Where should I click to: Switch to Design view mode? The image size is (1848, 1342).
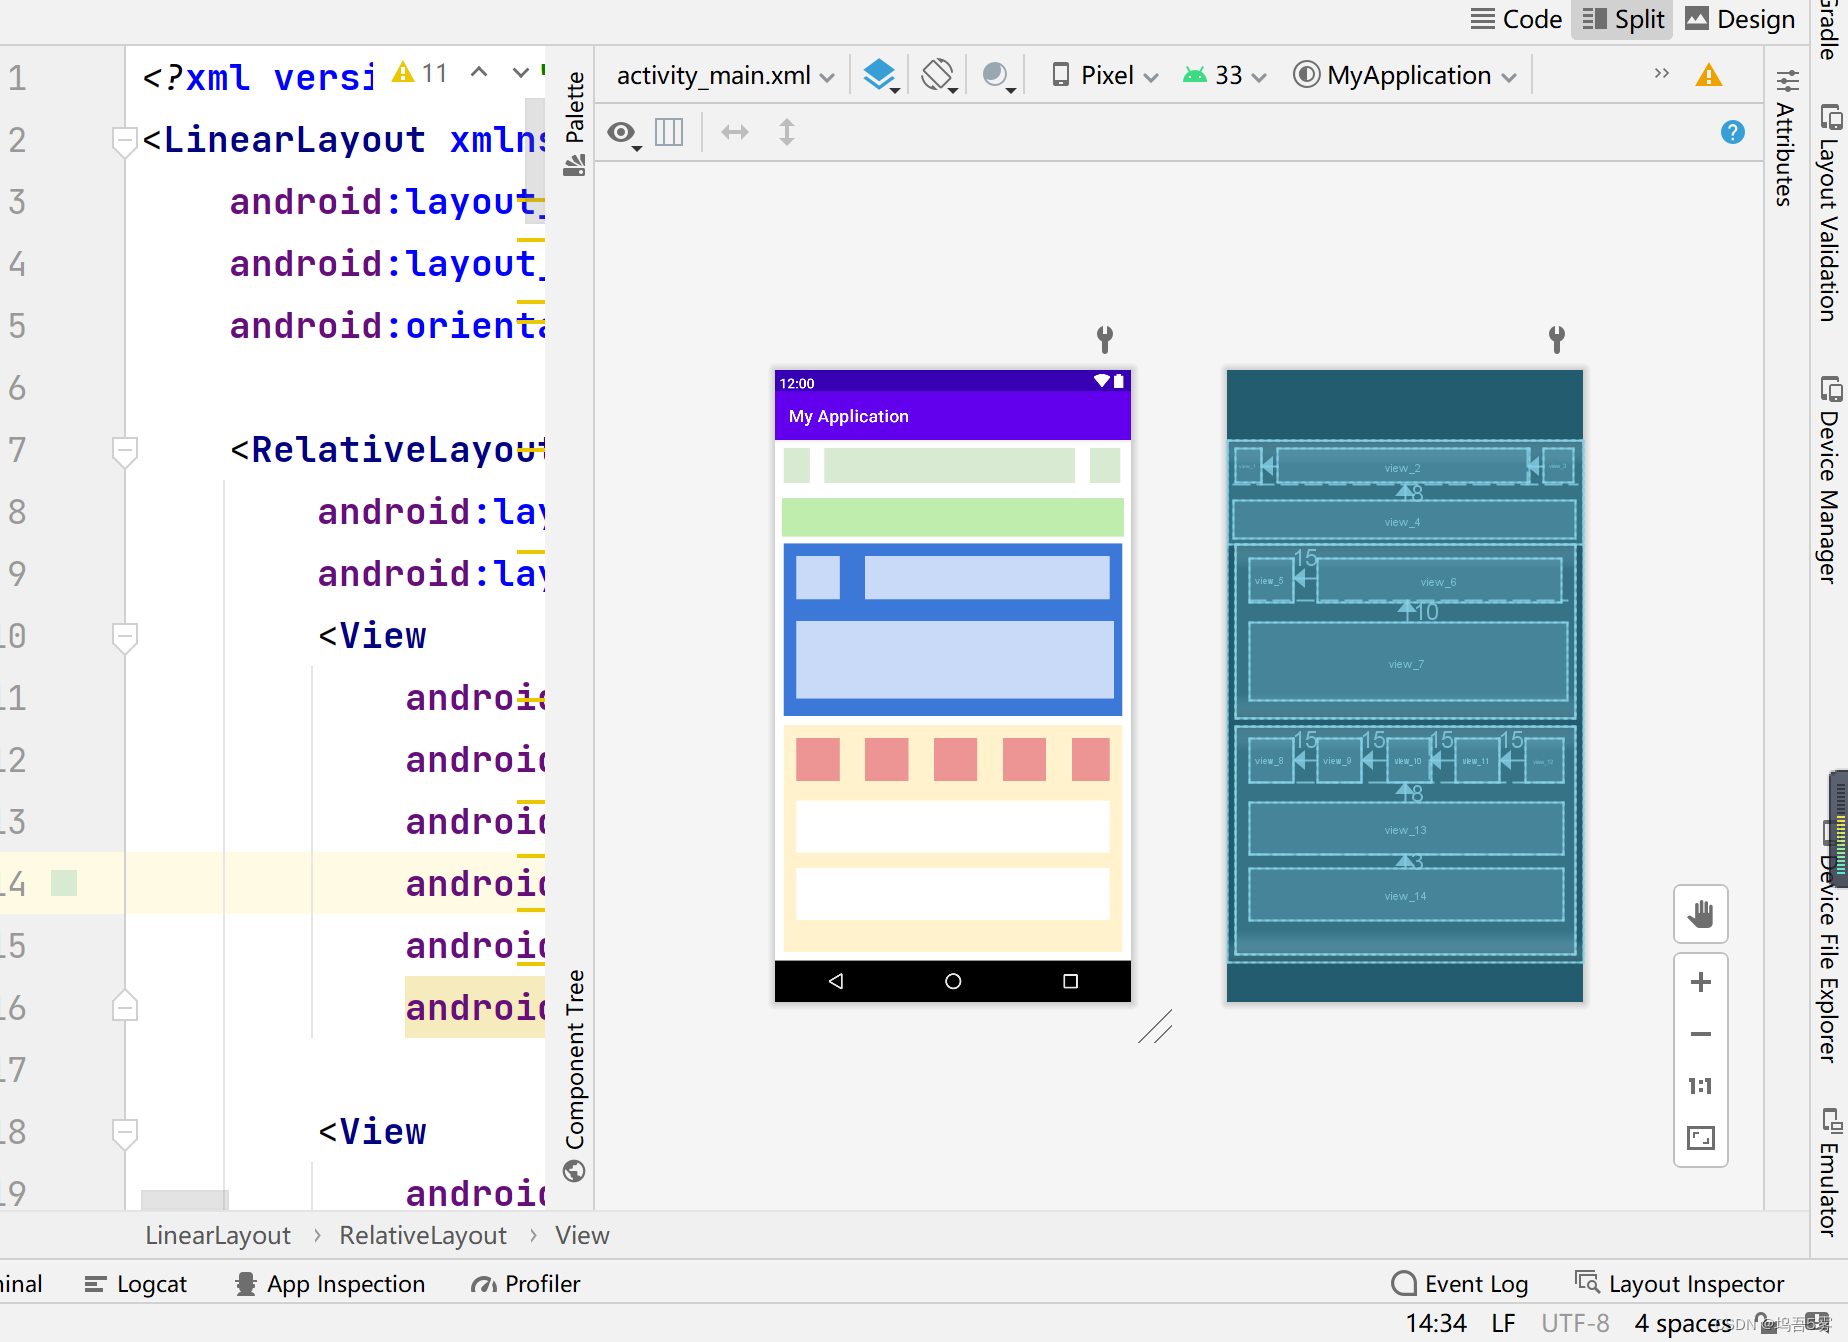[x=1740, y=19]
